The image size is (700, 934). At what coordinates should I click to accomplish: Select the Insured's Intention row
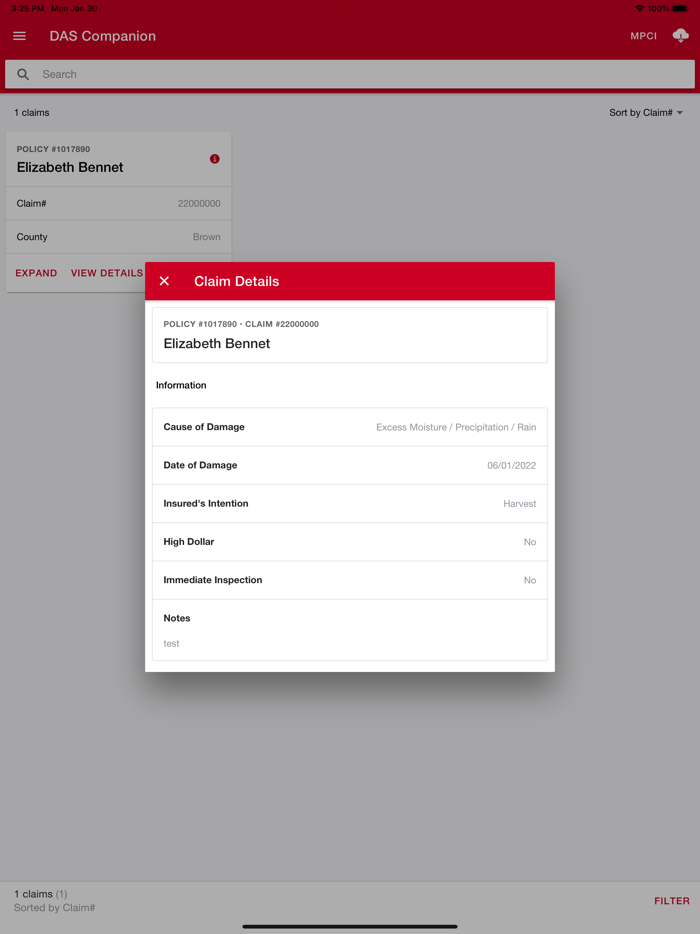(350, 503)
